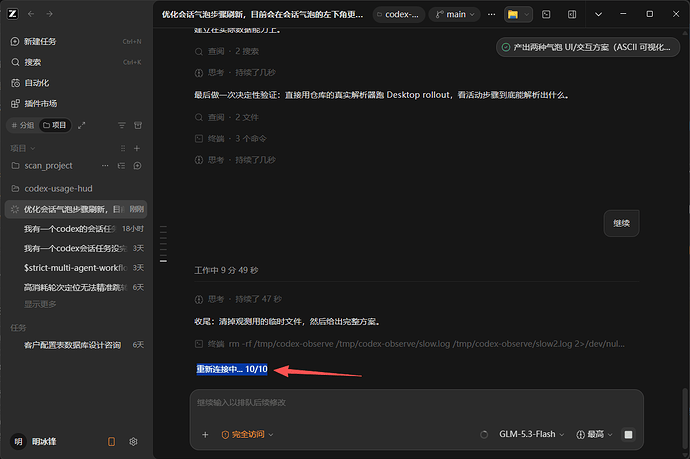
Task: Open the sidebar filter icon
Action: coord(122,125)
